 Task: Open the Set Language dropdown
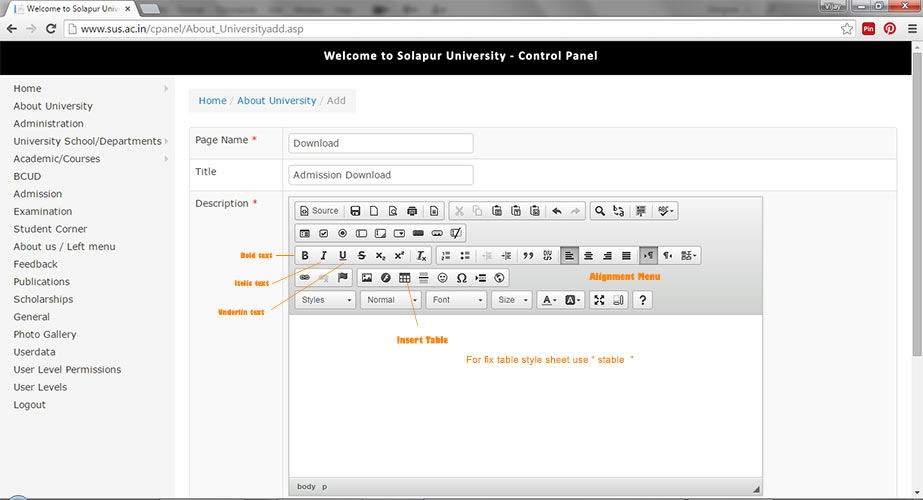coord(688,256)
